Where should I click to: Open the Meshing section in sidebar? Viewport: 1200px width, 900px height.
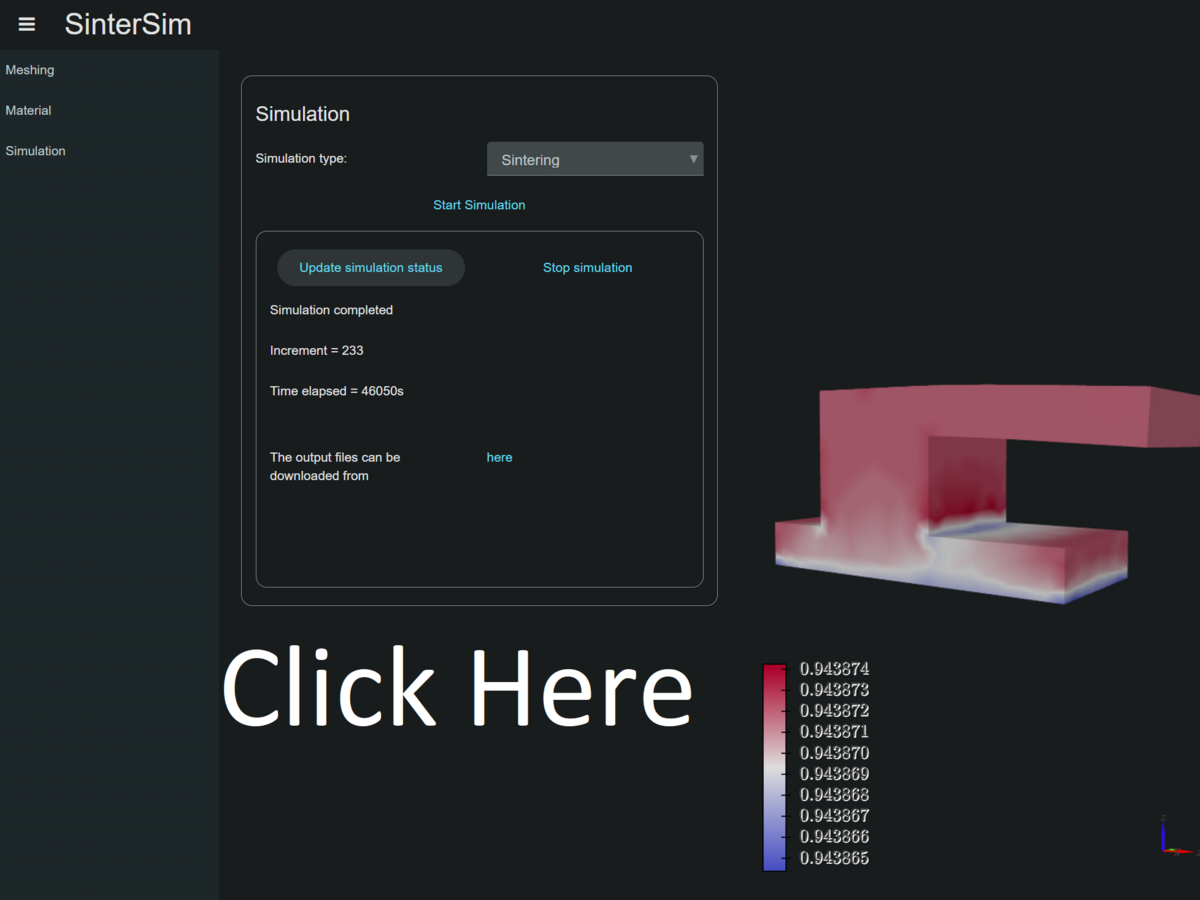[x=30, y=70]
